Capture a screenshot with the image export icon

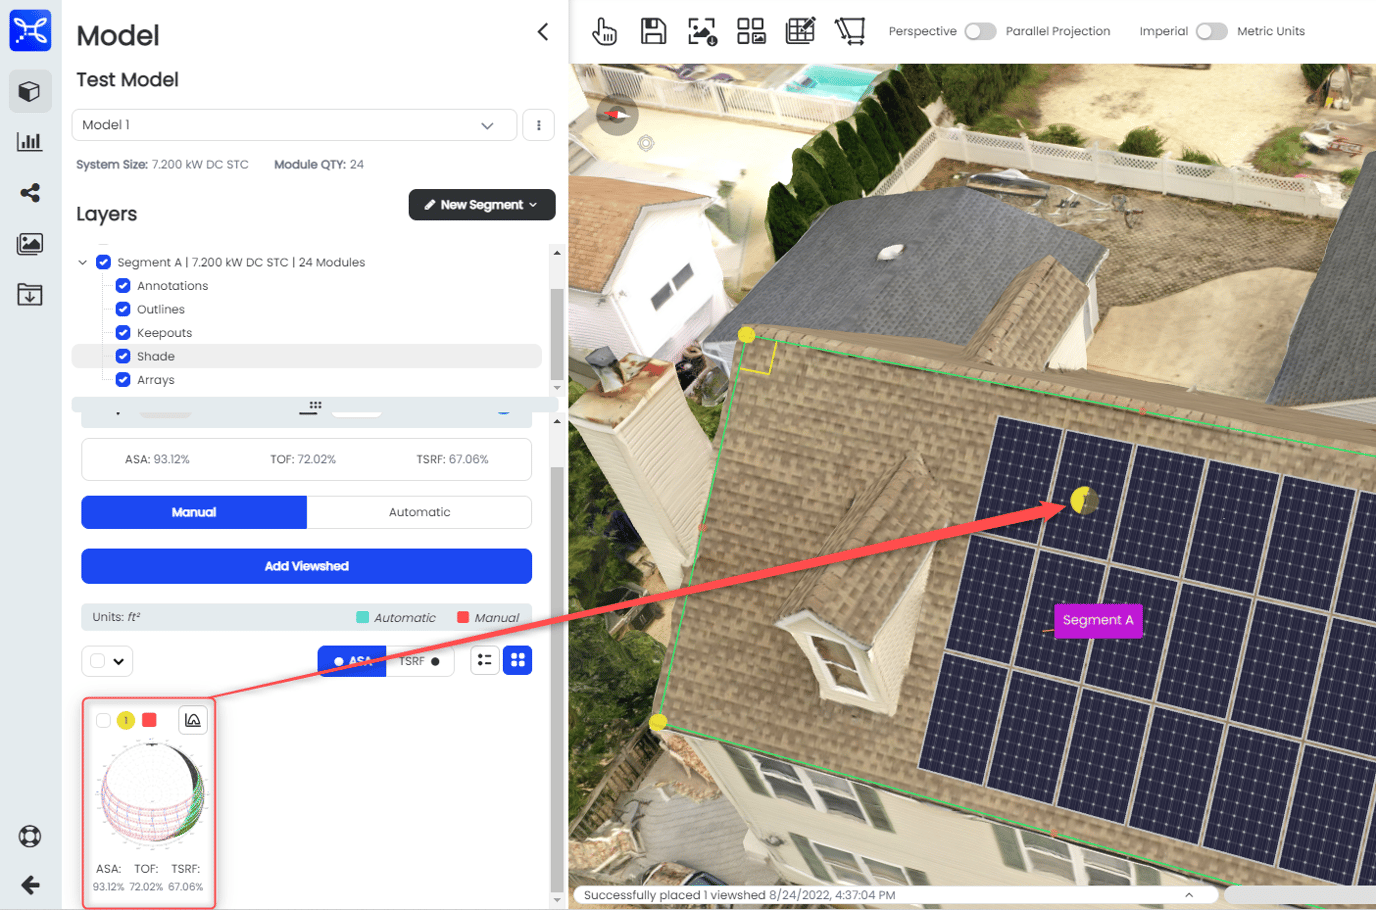pyautogui.click(x=702, y=31)
